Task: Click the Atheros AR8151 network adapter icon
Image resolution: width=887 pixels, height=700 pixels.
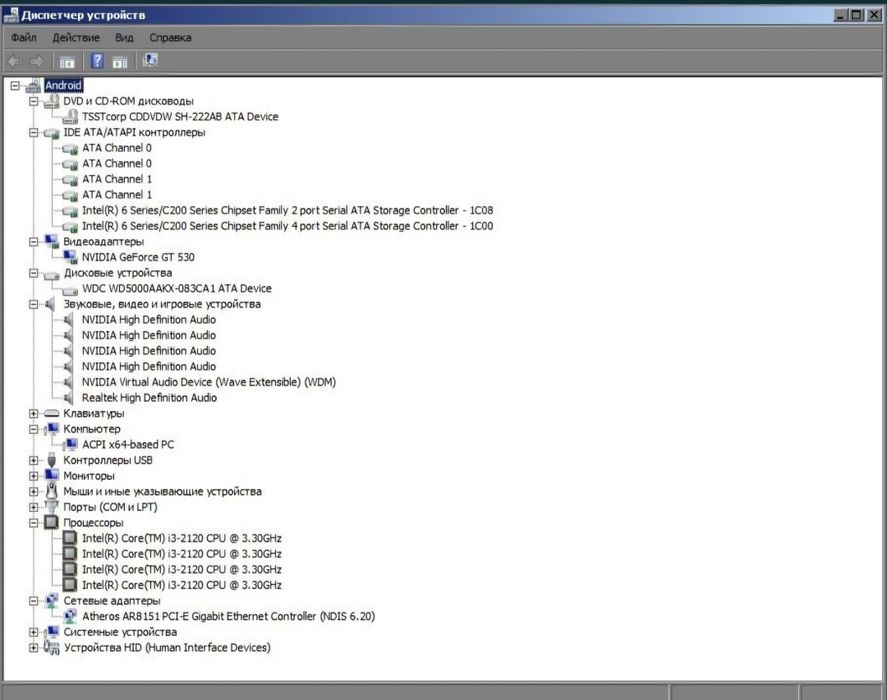Action: (x=71, y=616)
